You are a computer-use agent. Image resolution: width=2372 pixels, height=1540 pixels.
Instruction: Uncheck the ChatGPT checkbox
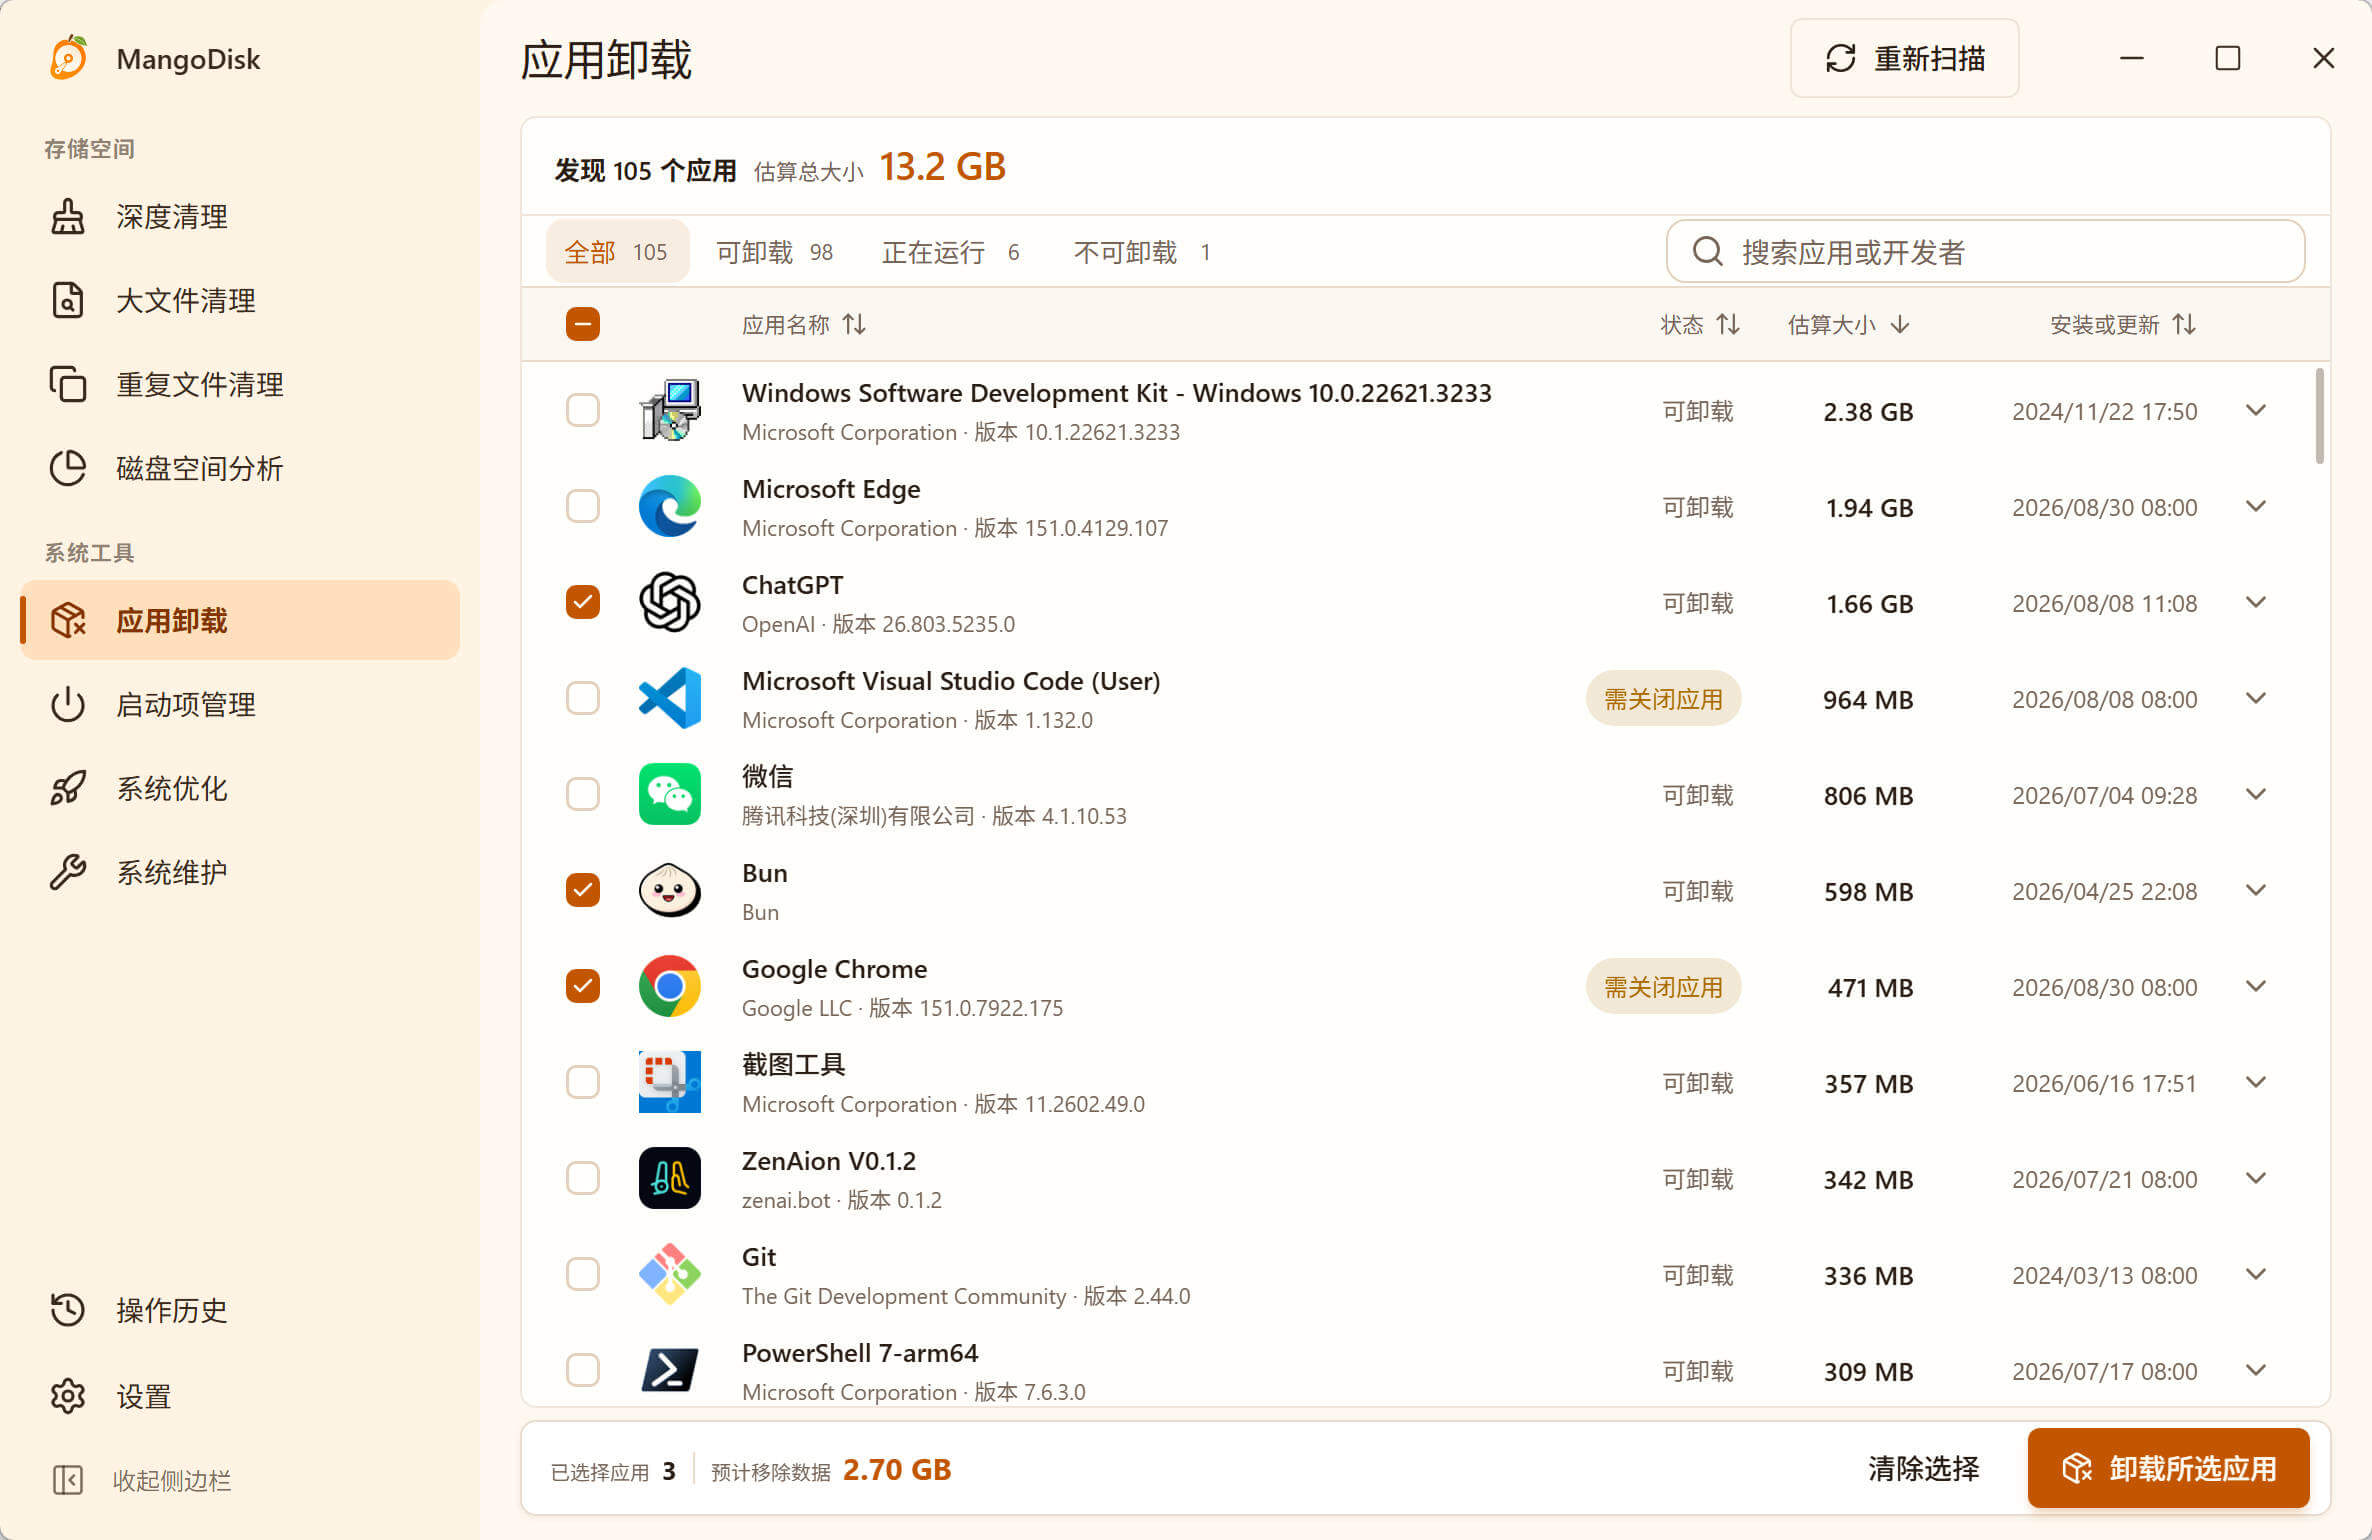[x=583, y=603]
